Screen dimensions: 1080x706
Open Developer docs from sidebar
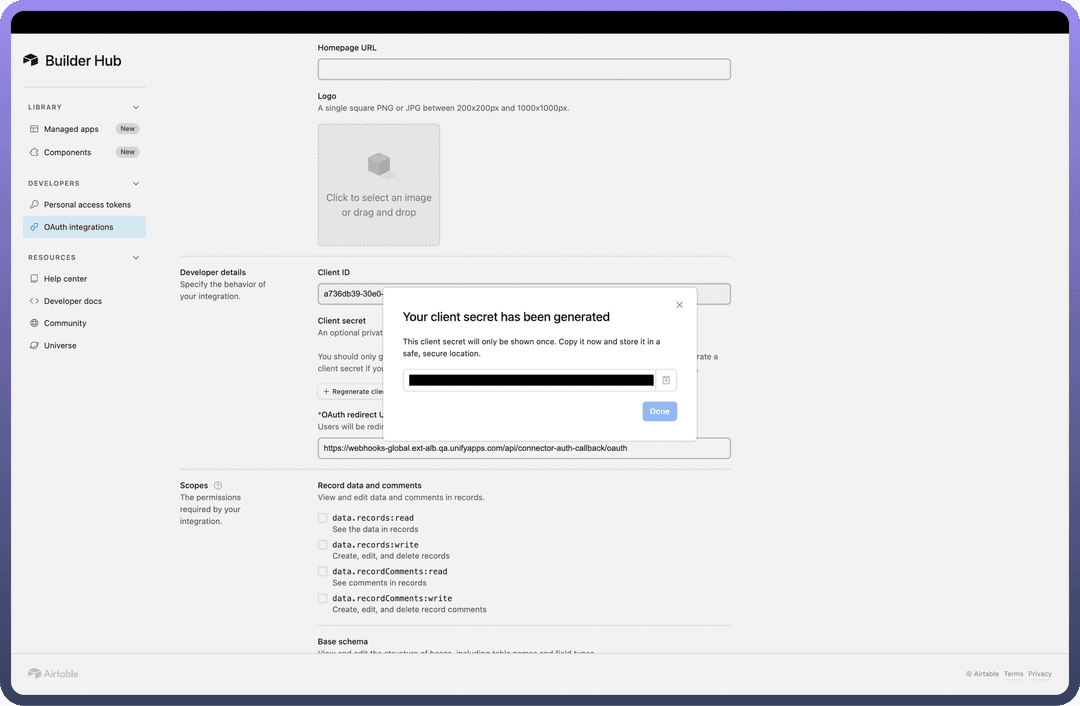click(x=73, y=301)
